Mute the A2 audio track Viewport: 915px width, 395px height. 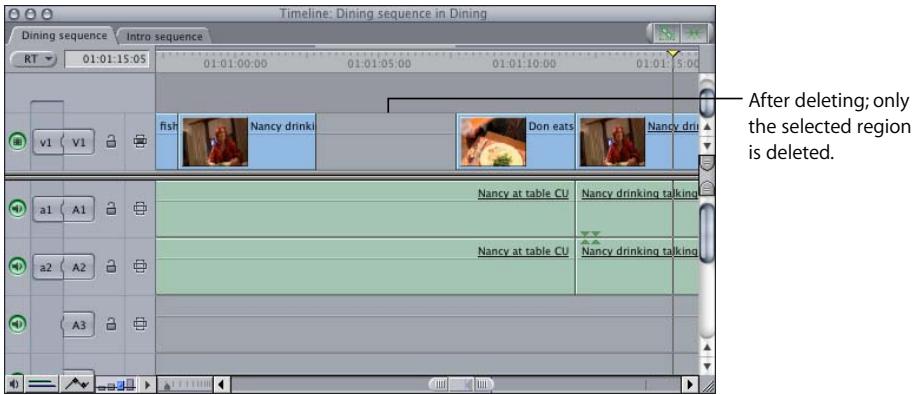coord(18,266)
